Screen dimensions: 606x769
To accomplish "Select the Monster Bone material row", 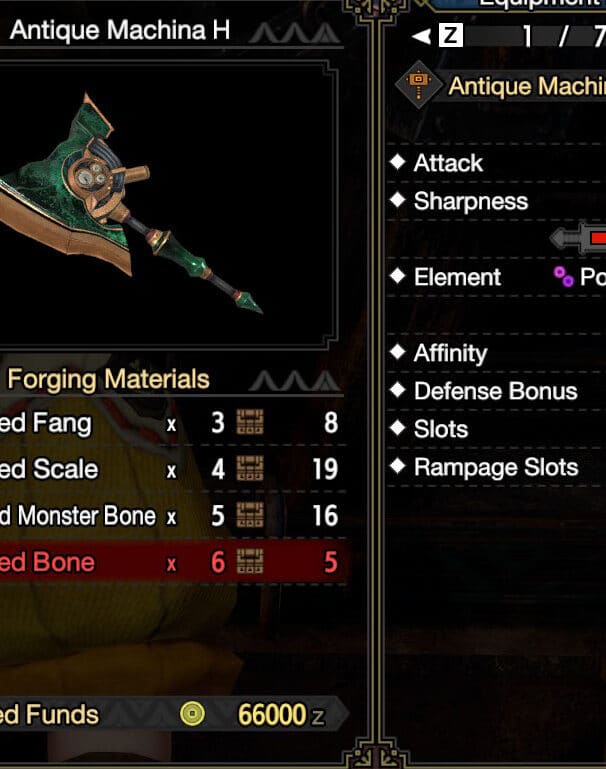I will pos(173,515).
